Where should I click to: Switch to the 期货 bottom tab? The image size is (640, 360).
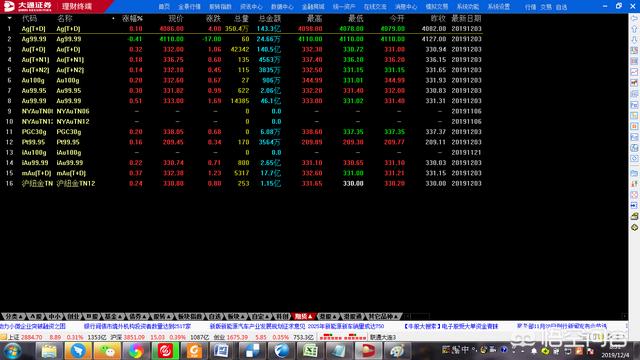tap(304, 316)
